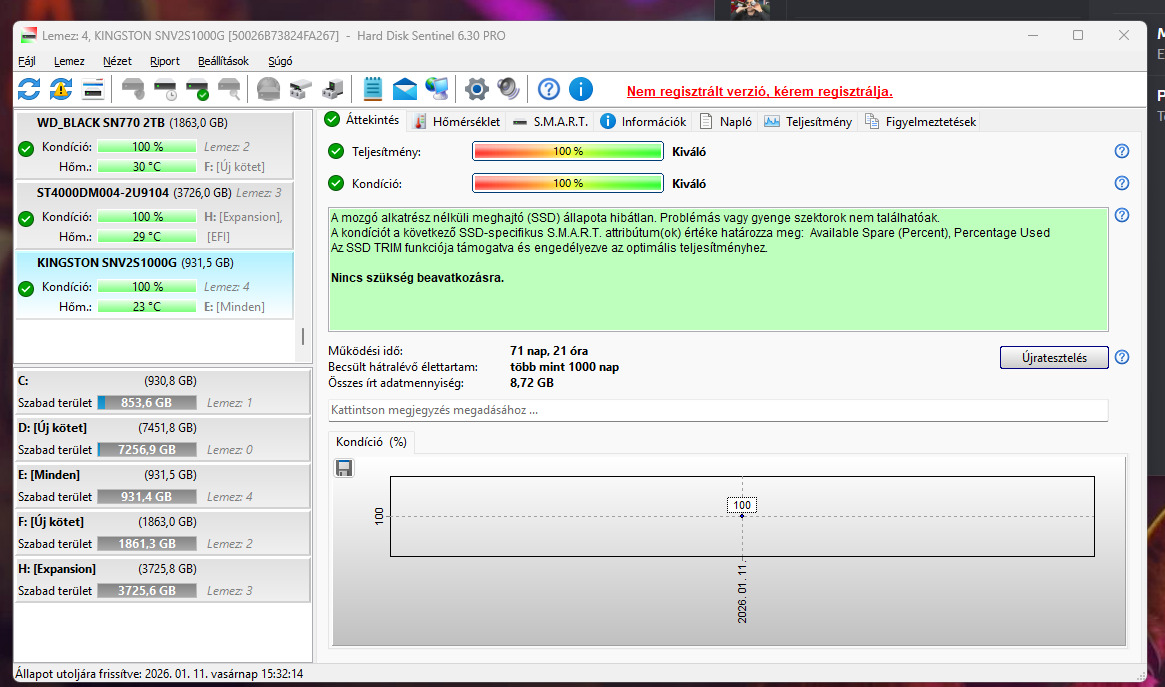Open the Beállítások menu
This screenshot has width=1165, height=687.
[x=223, y=61]
